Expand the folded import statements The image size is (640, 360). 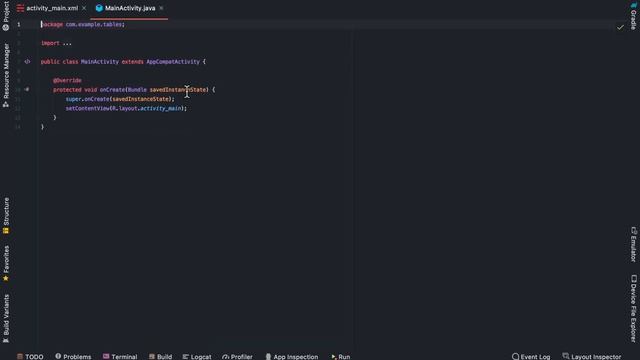pos(67,43)
